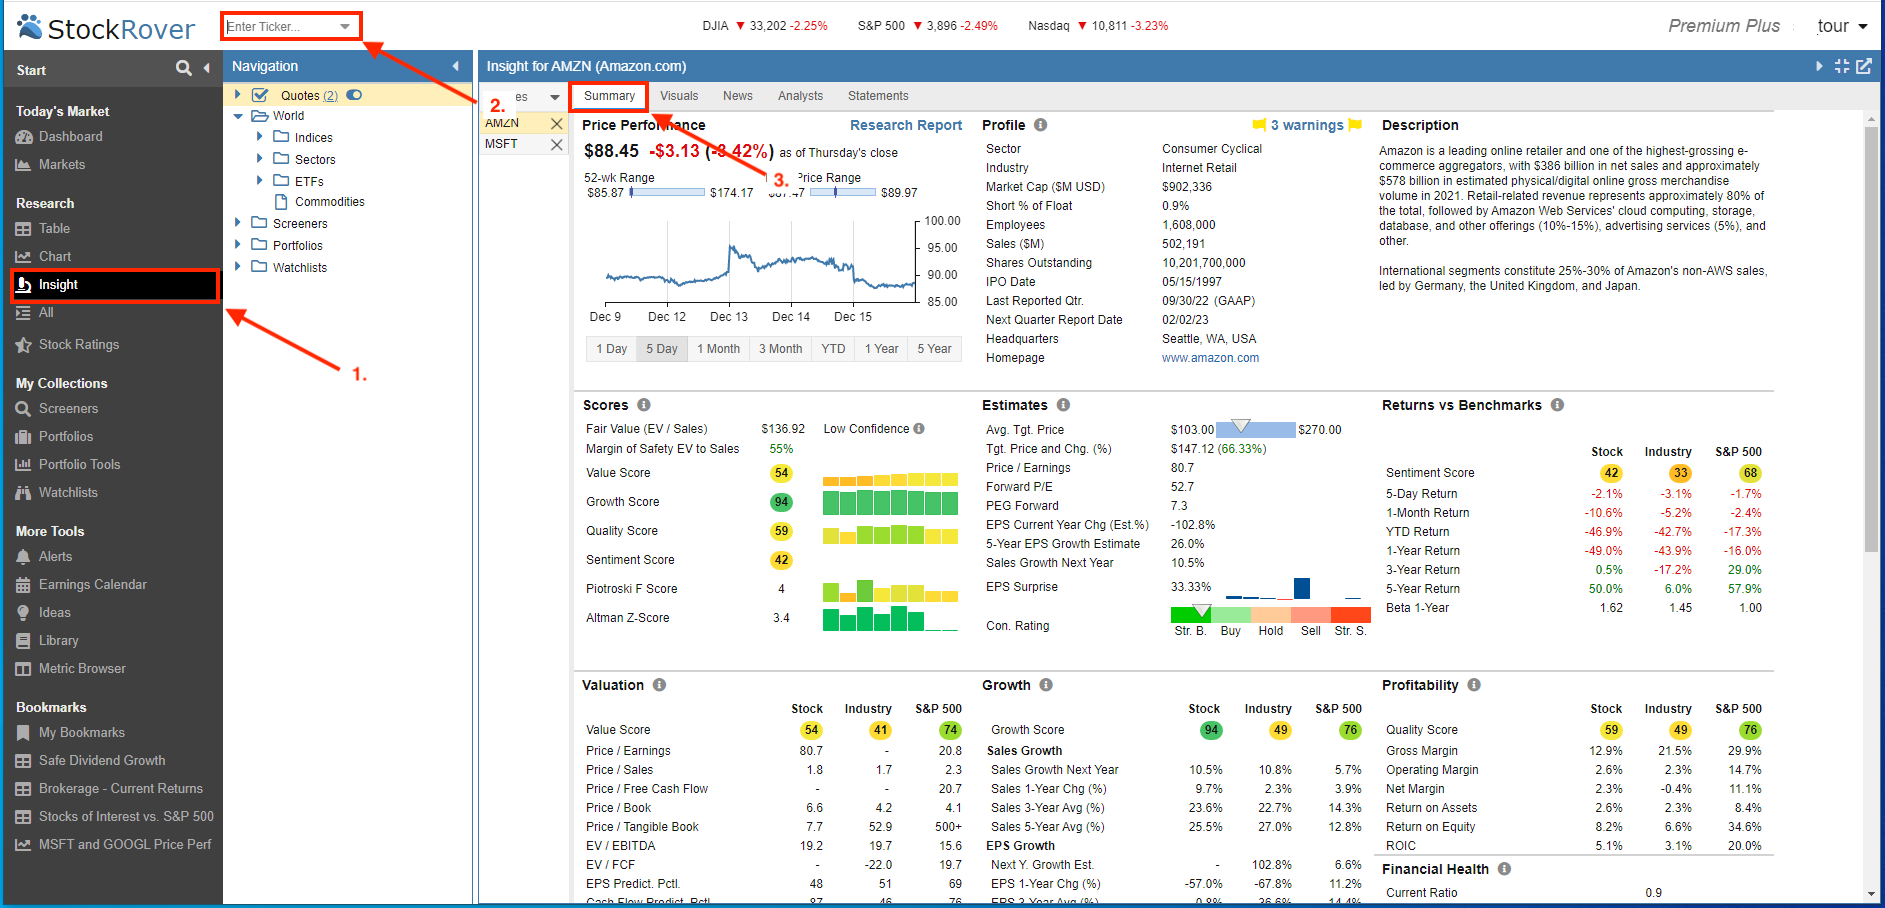Switch to the News tab
The width and height of the screenshot is (1885, 908).
pos(738,96)
